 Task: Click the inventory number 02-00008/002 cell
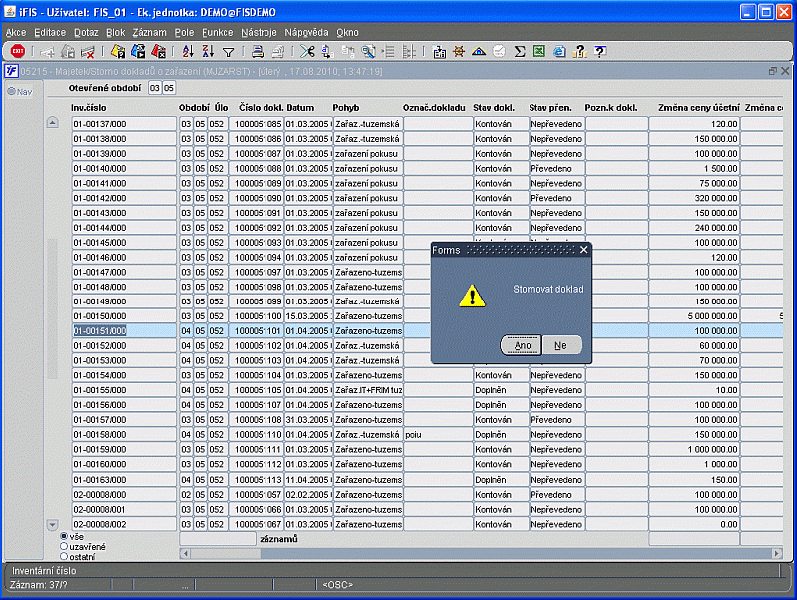coord(124,524)
